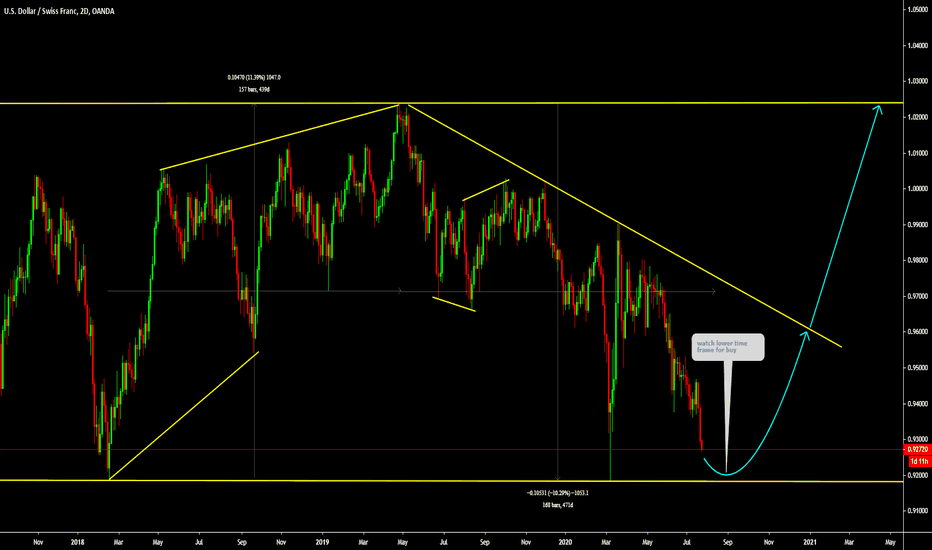
Task: Click the 0.95000 price axis label
Action: coord(918,368)
